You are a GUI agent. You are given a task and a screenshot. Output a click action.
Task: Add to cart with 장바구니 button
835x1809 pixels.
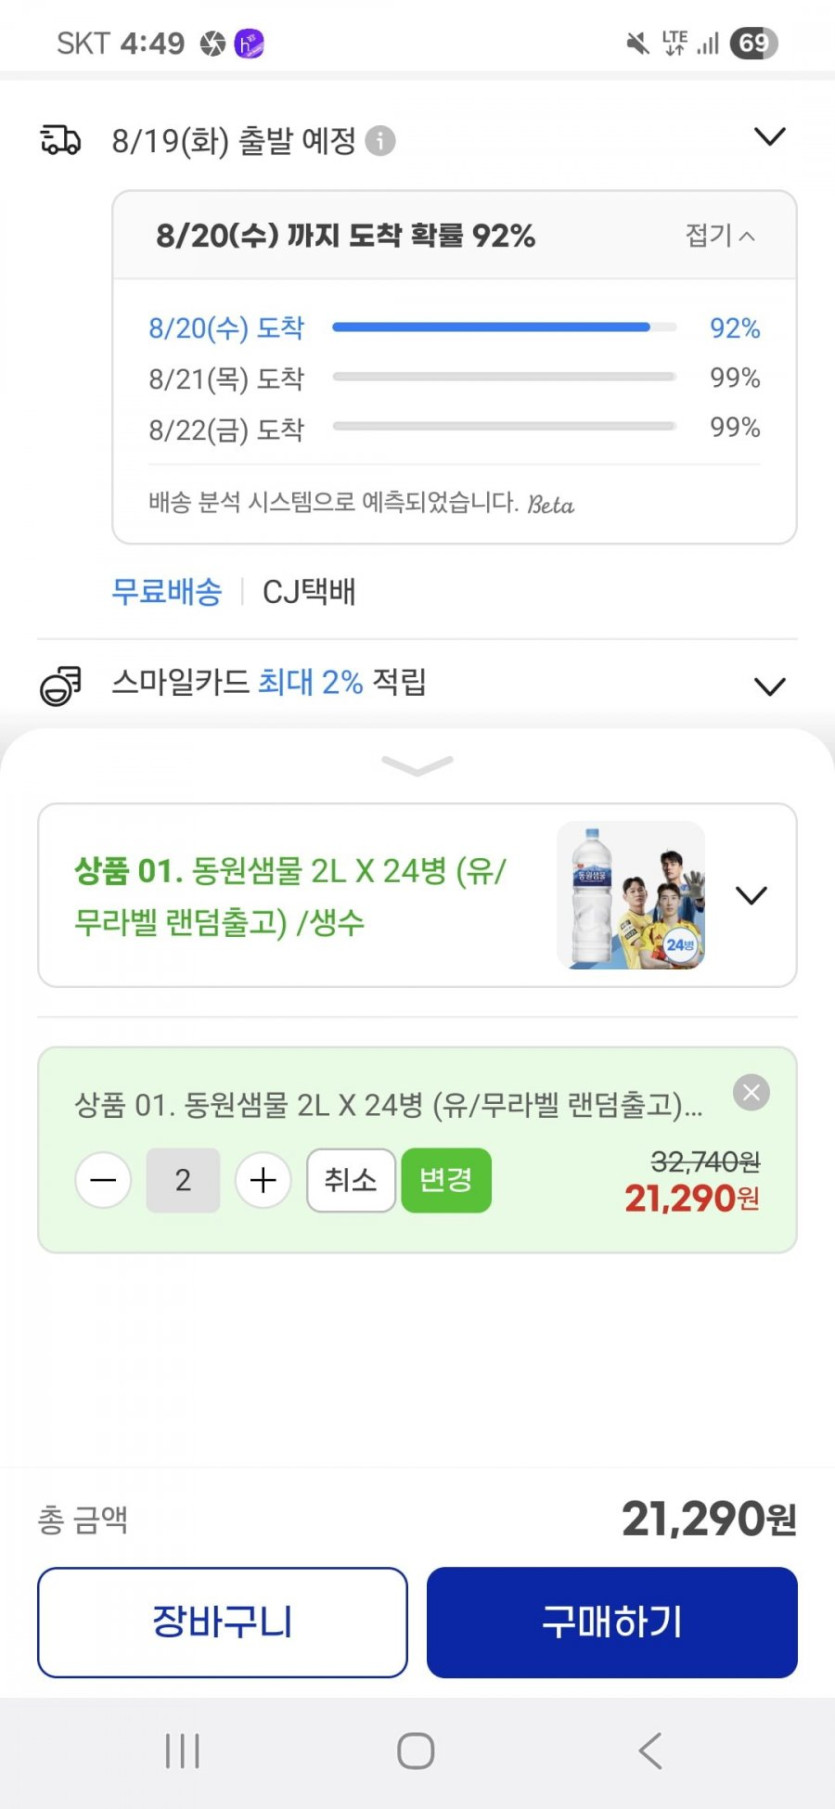coord(222,1622)
